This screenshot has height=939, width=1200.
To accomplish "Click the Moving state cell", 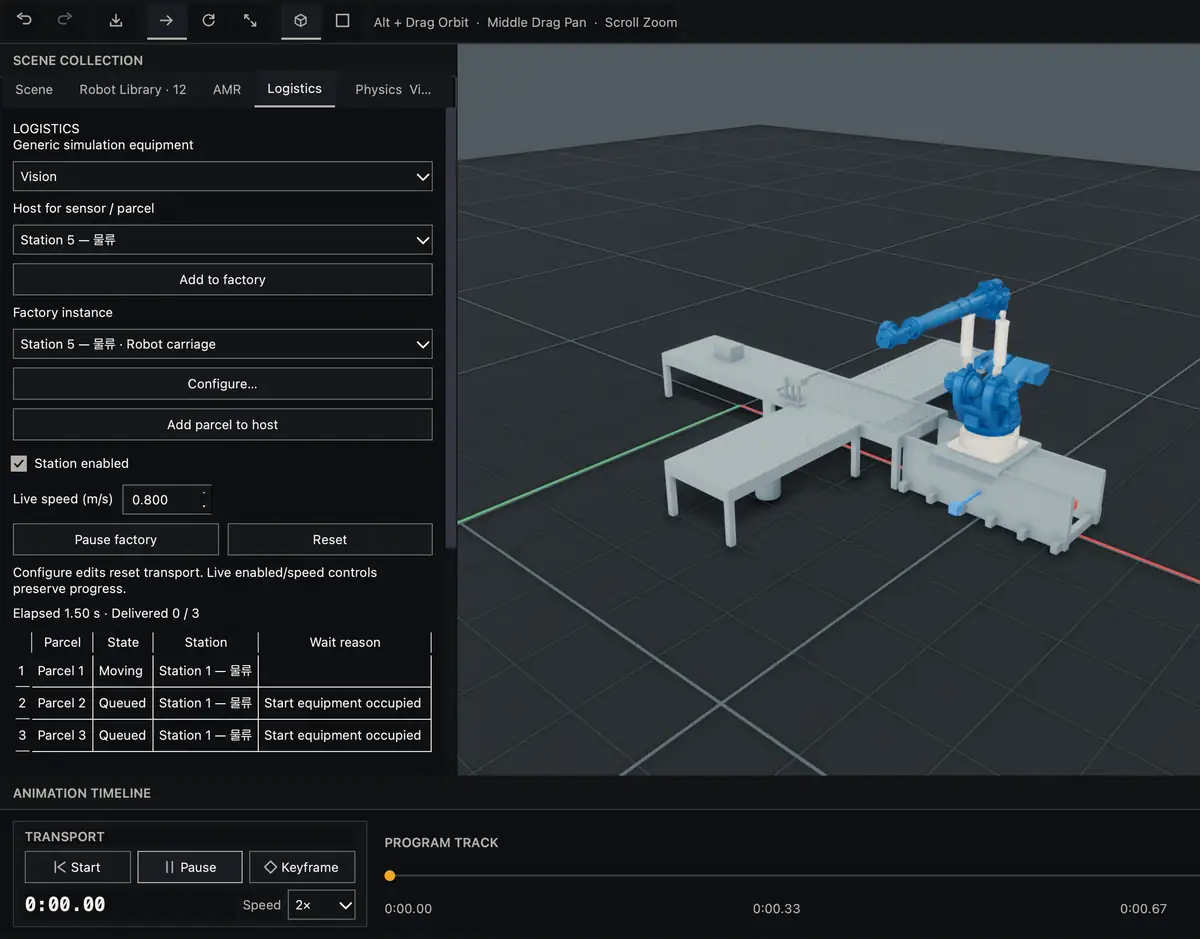I will [121, 671].
